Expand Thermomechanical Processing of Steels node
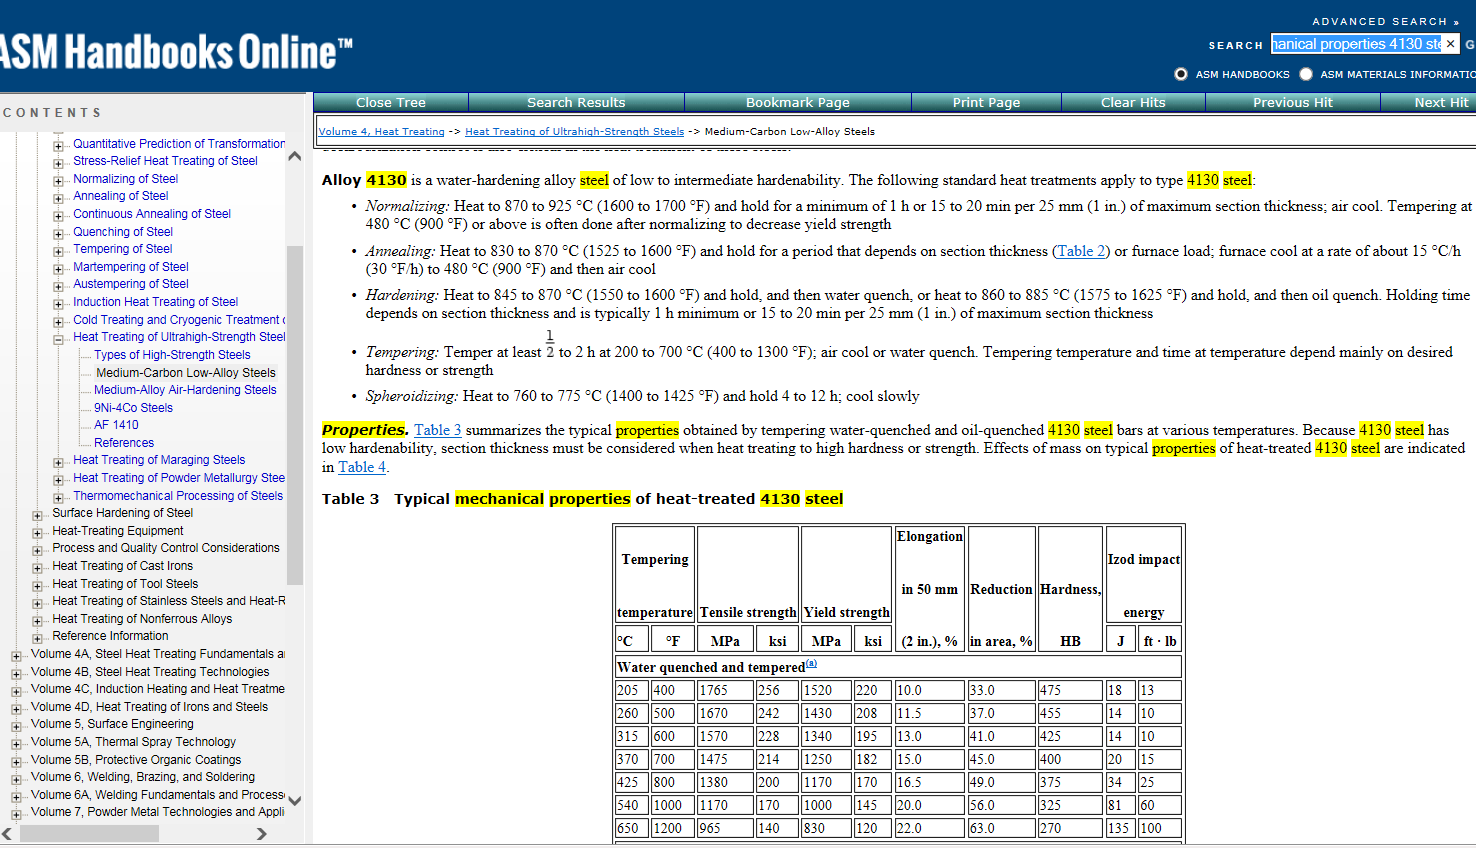1476x848 pixels. [58, 498]
